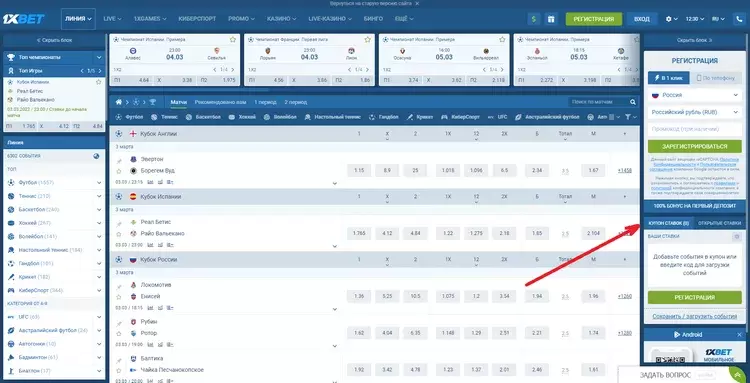Open the filter funnel dropdown
Screen dimensions: 750x383
coord(631,117)
